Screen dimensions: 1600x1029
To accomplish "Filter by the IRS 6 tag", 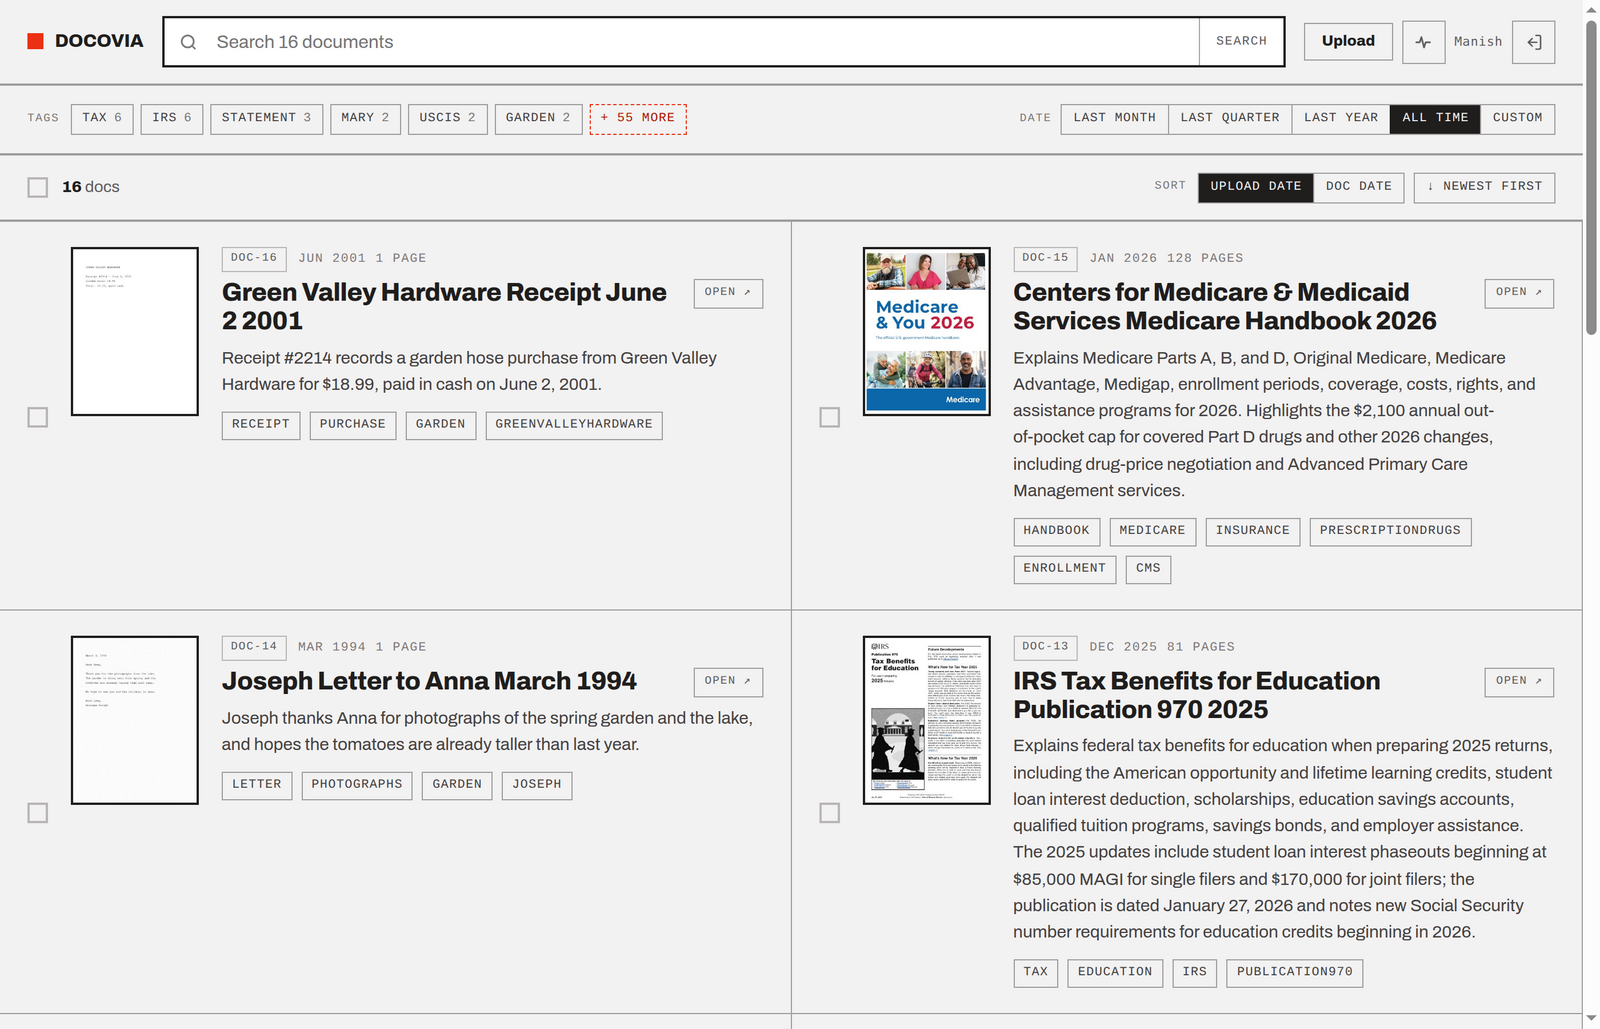I will tap(172, 119).
